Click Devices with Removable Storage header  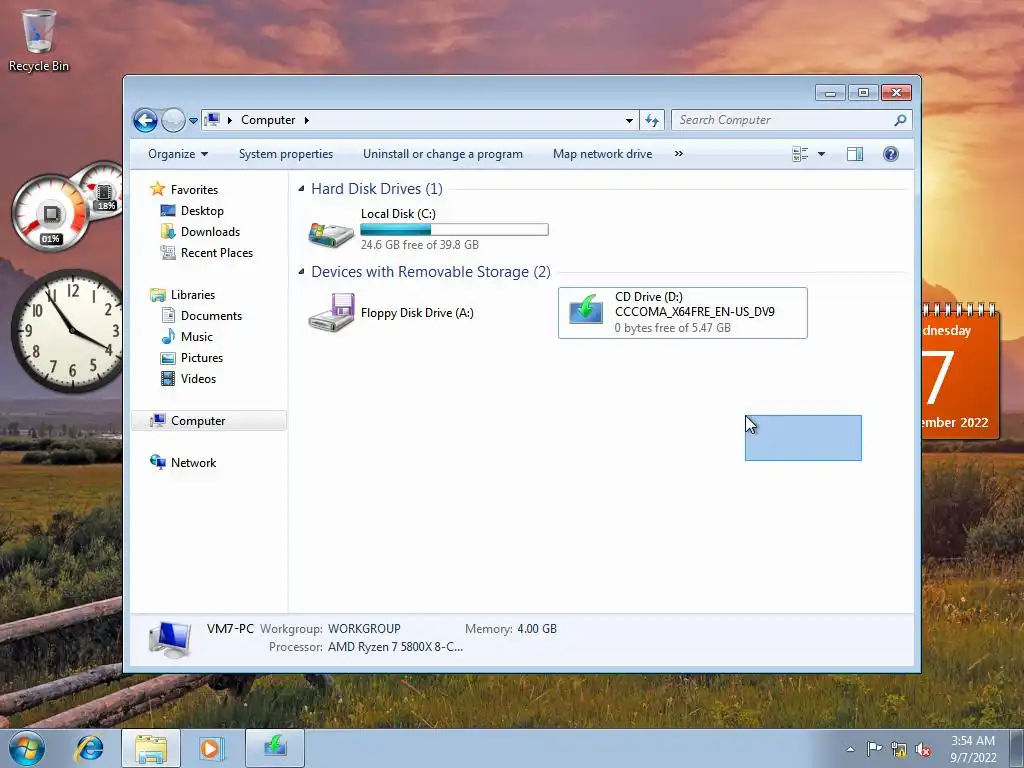click(430, 272)
